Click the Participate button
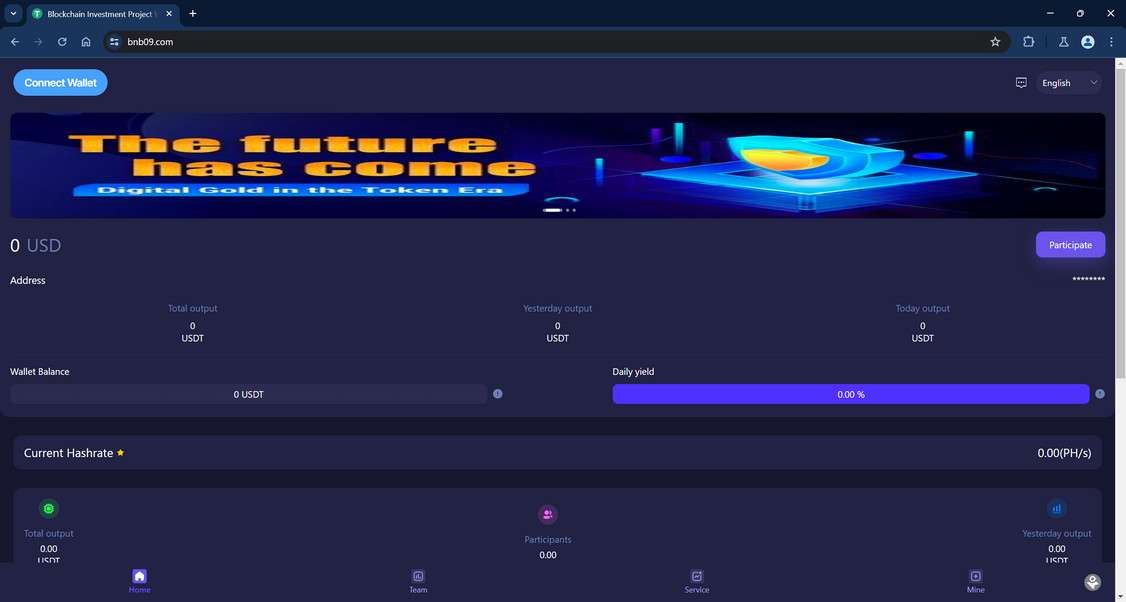Image resolution: width=1126 pixels, height=602 pixels. (x=1070, y=244)
